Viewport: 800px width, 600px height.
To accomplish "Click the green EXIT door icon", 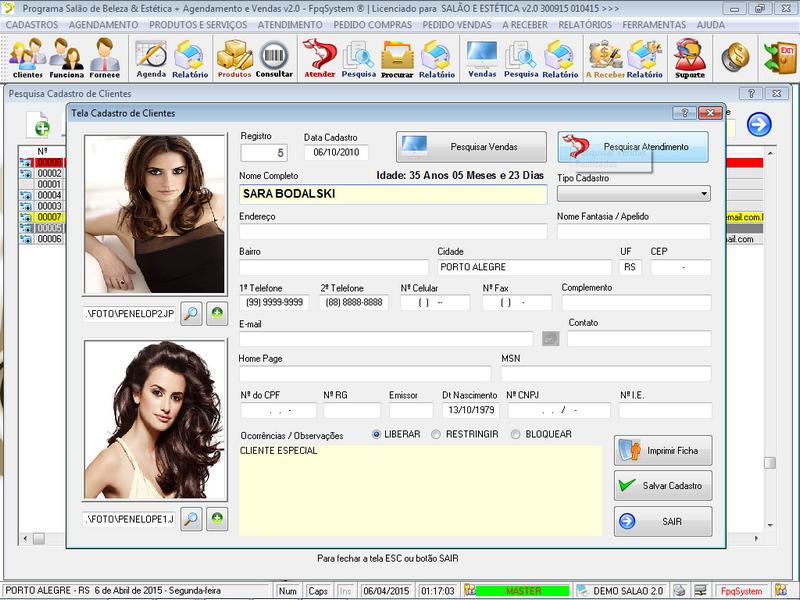I will (780, 58).
